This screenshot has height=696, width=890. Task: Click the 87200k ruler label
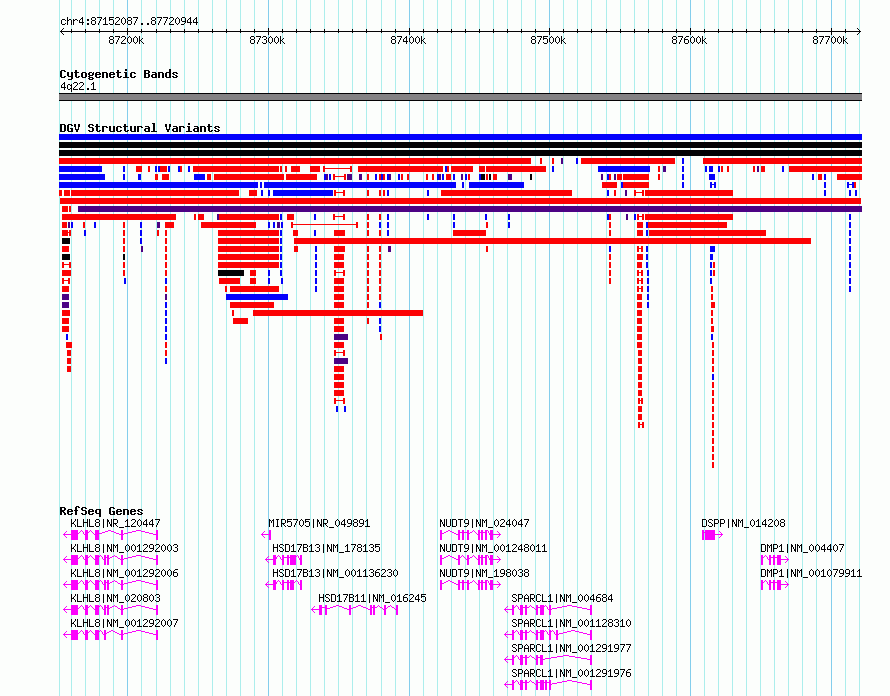(126, 40)
